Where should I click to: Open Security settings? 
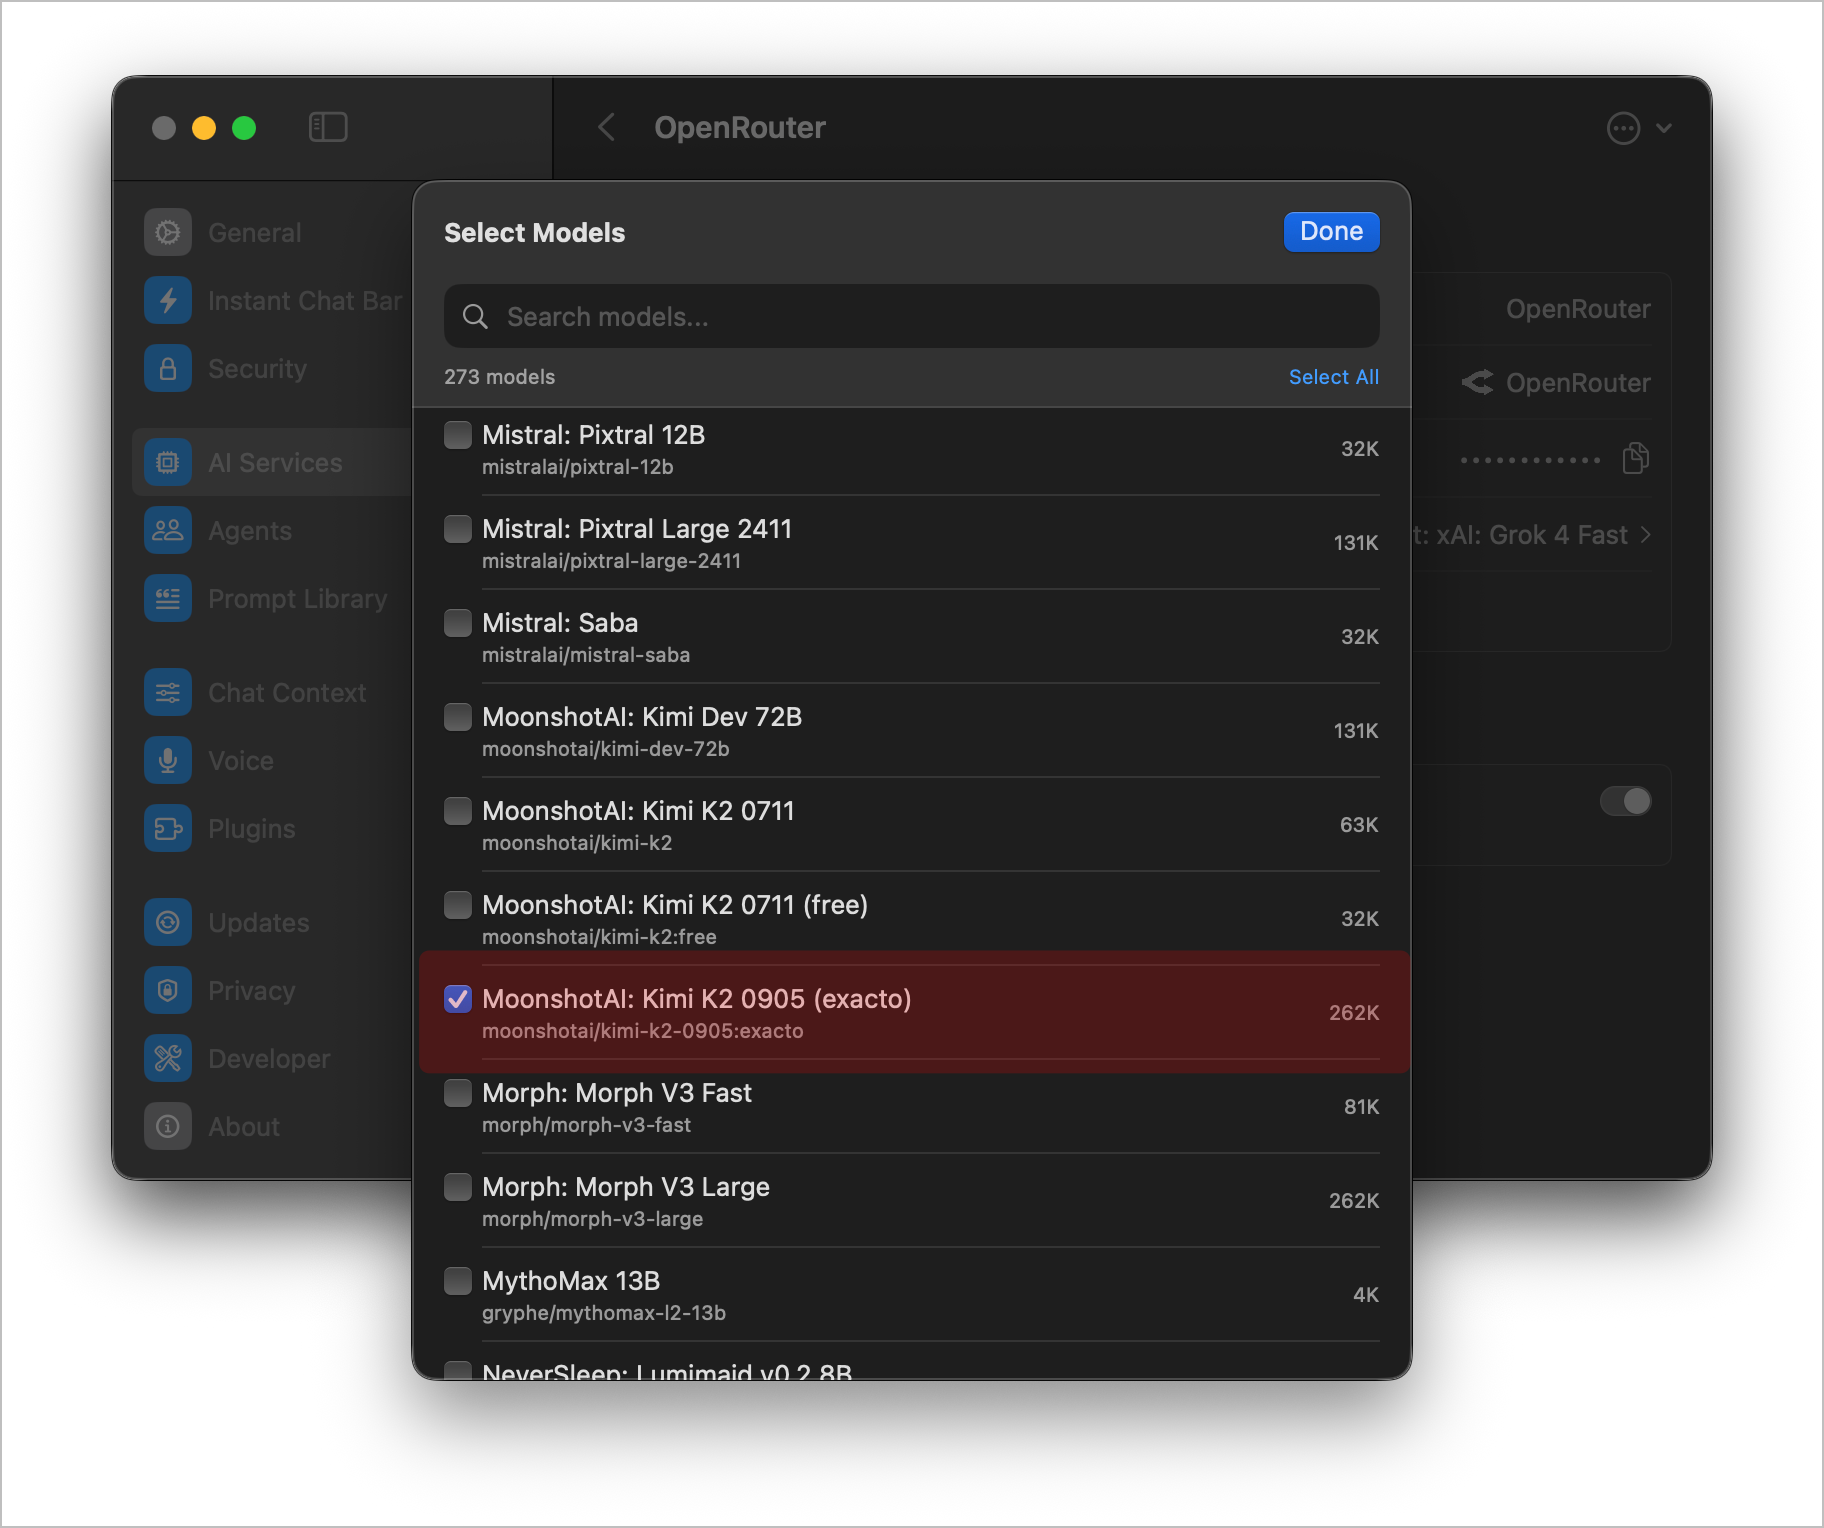tap(257, 369)
